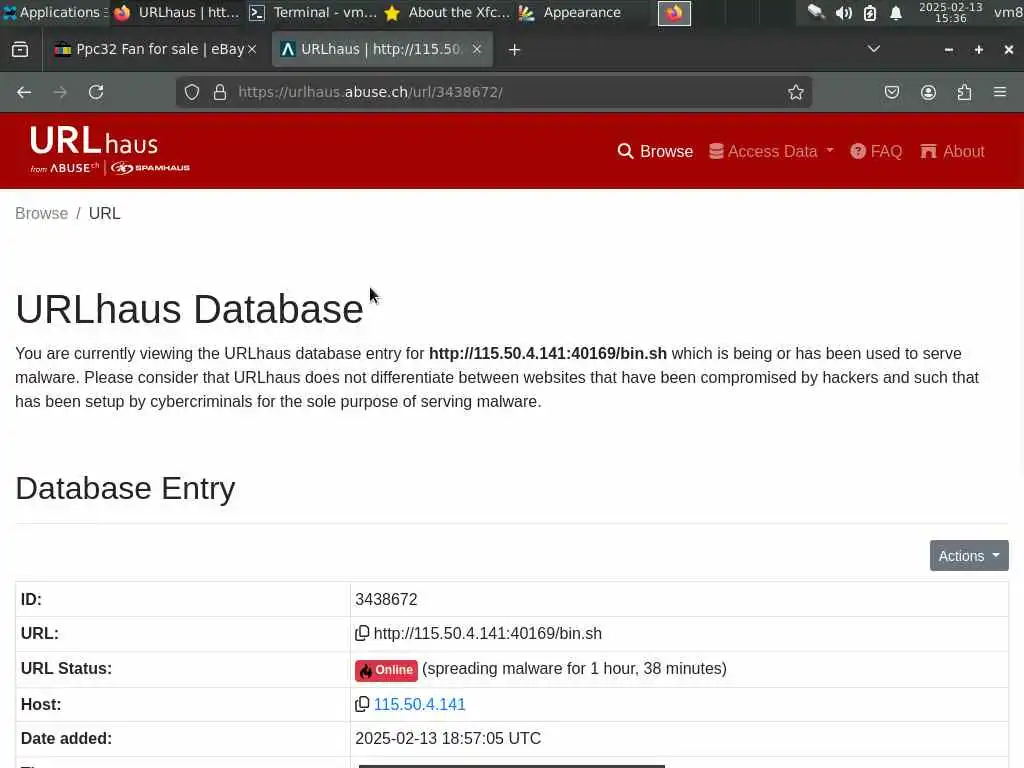This screenshot has height=768, width=1024.
Task: Click 'spreading malware for 1 hour, 38 minutes' text
Action: pos(574,669)
